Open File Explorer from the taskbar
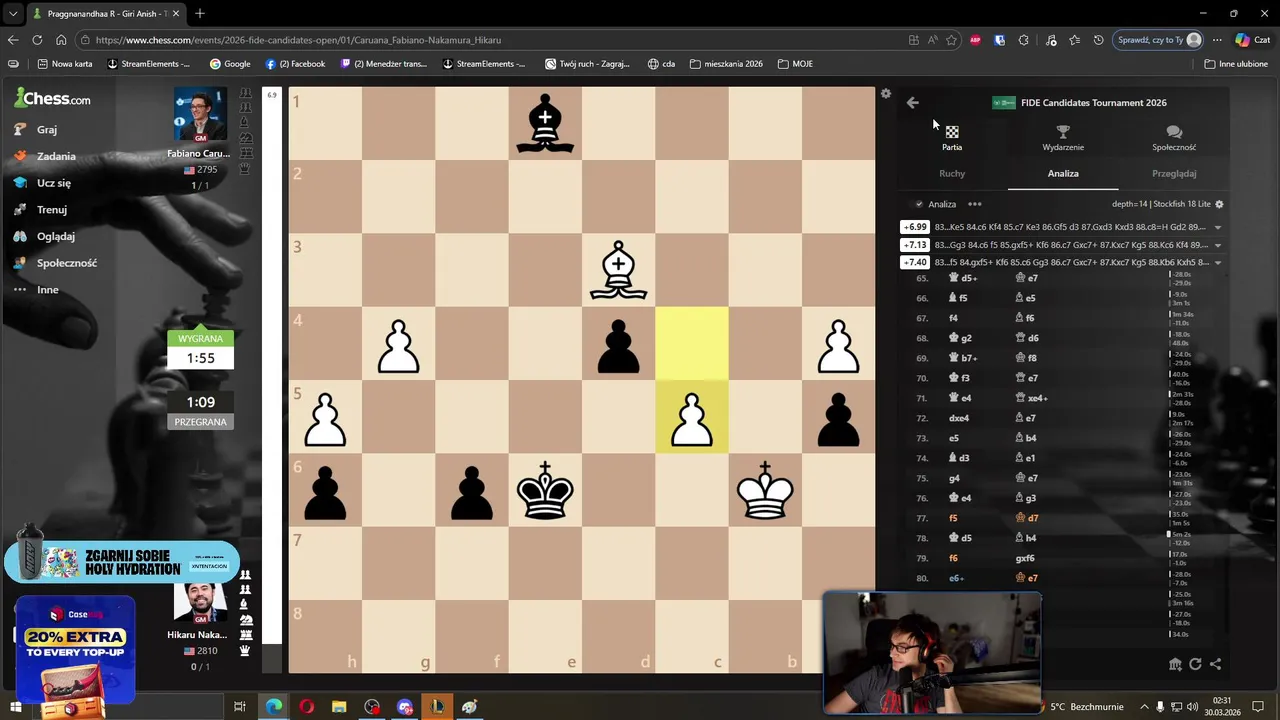Image resolution: width=1280 pixels, height=720 pixels. [x=339, y=707]
